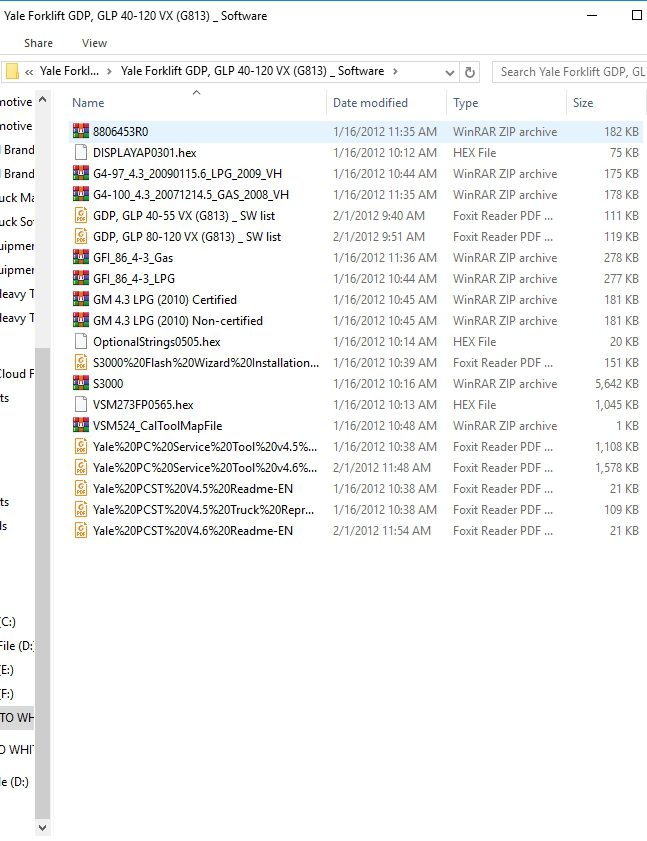Click the GM 4.3 LPG Non-certified archive icon
The width and height of the screenshot is (647, 841).
click(80, 320)
